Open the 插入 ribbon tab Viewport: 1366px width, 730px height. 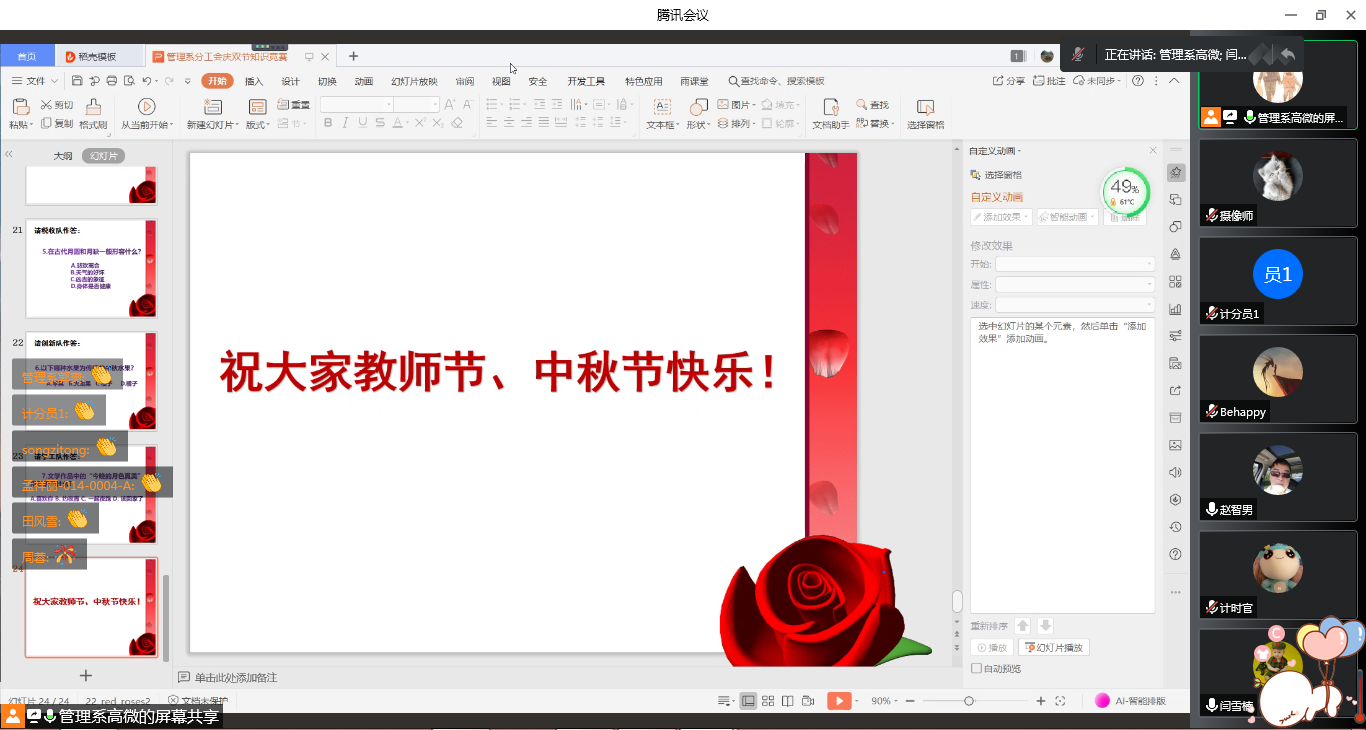pyautogui.click(x=254, y=81)
